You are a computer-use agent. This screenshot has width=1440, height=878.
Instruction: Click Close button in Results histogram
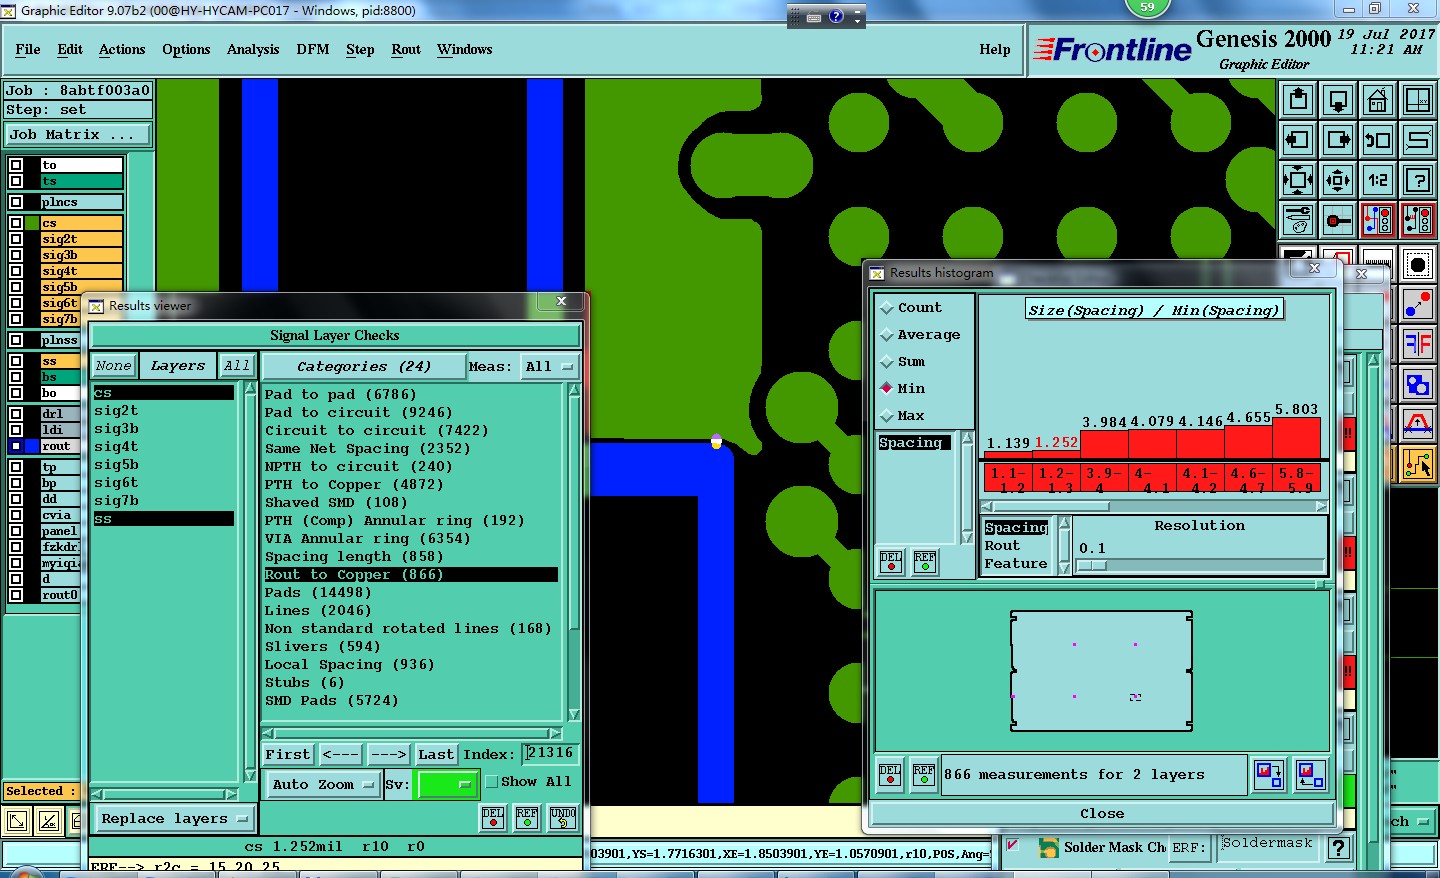1102,813
